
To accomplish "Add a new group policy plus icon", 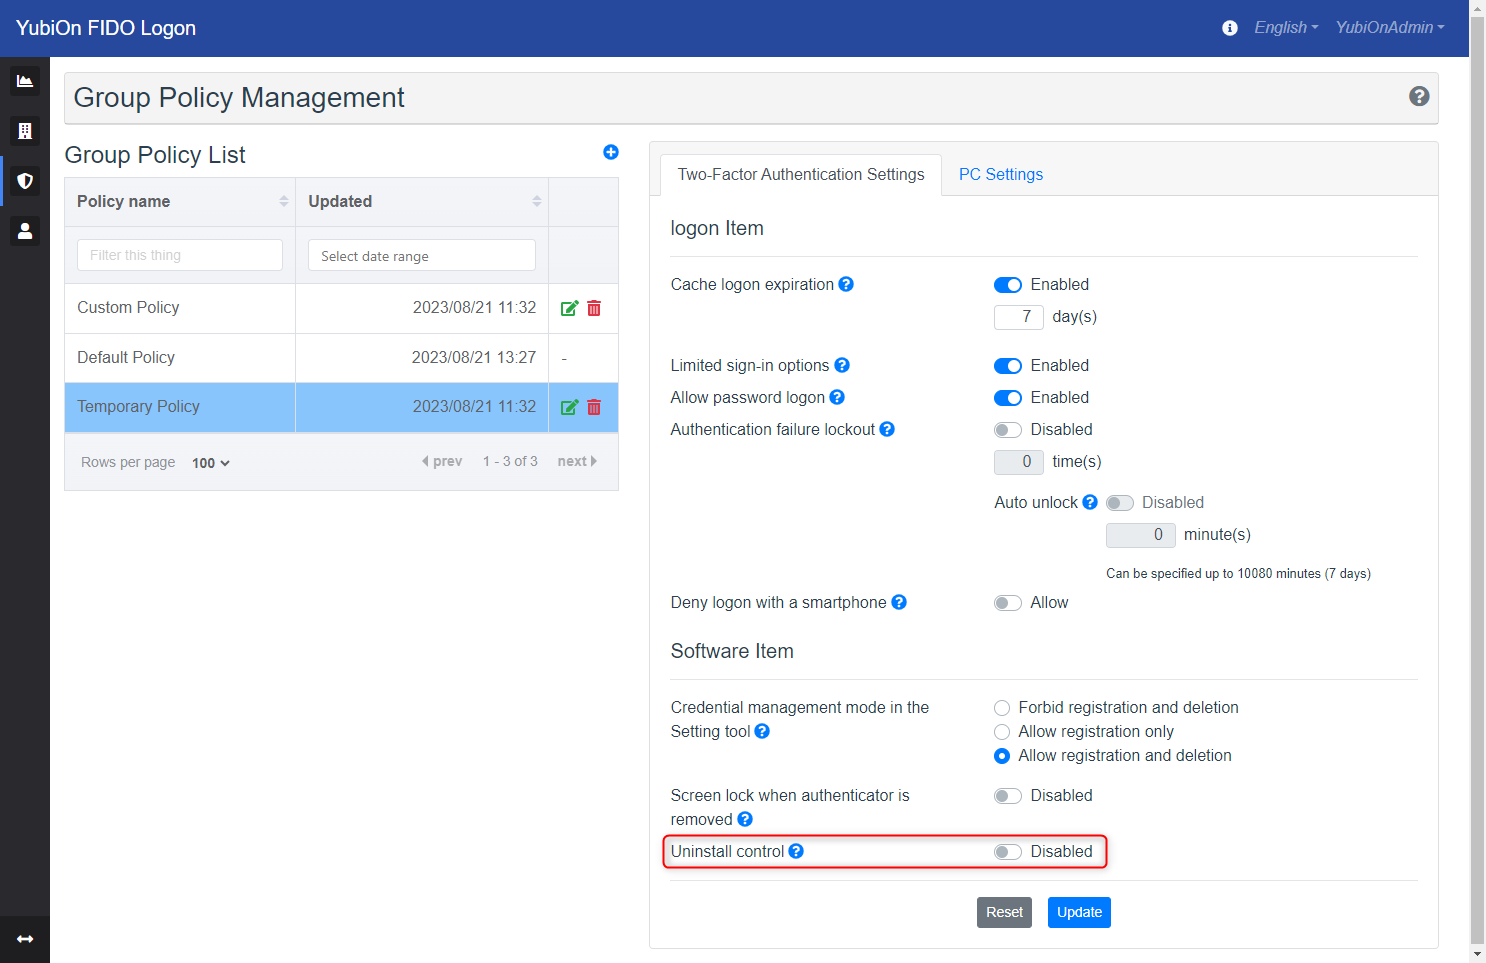I will click(611, 152).
